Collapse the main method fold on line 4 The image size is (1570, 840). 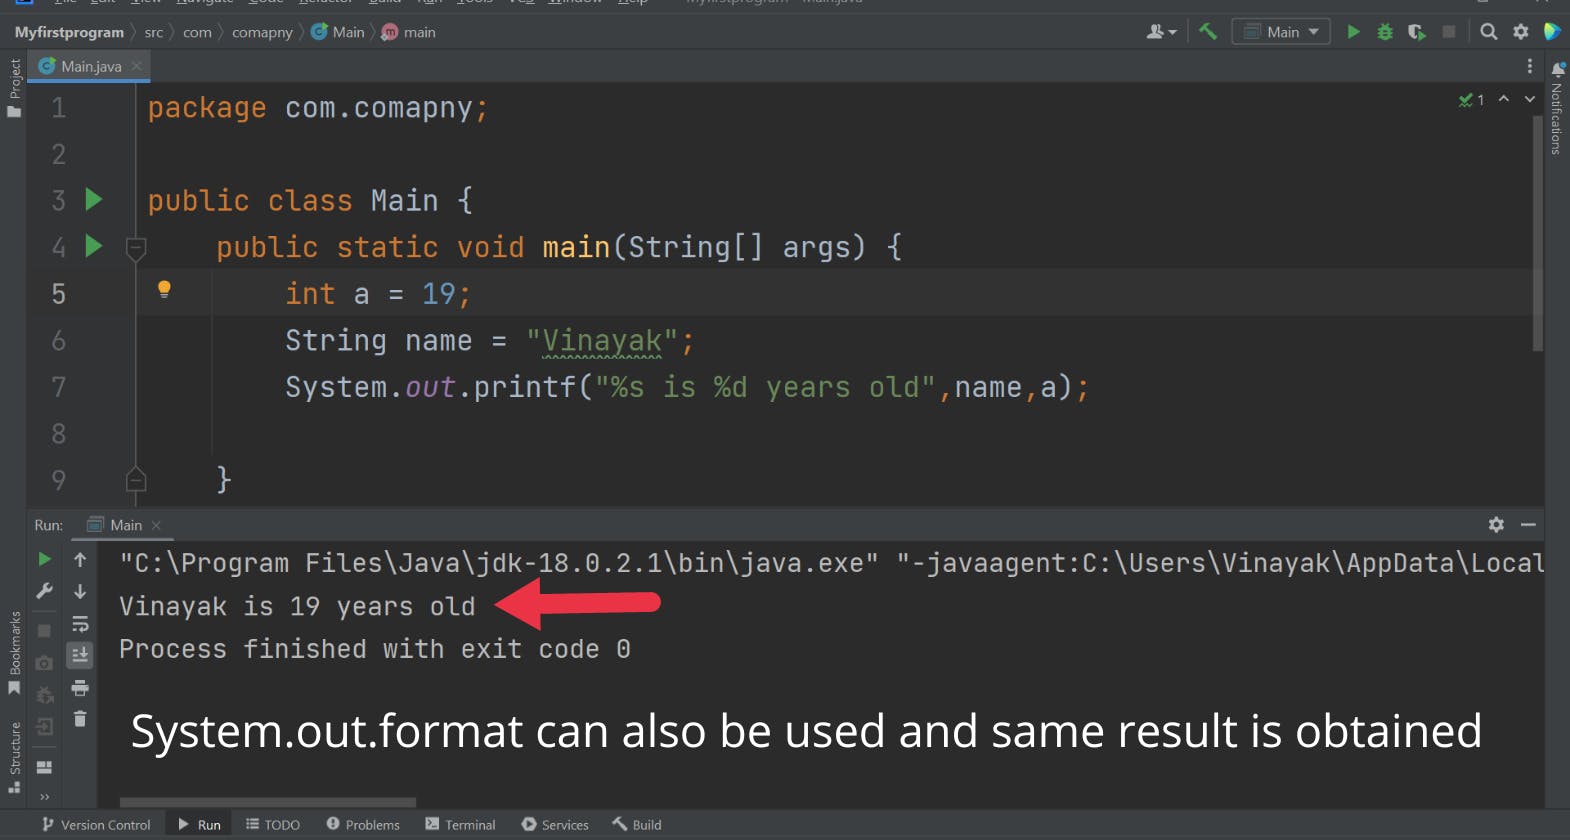click(x=137, y=247)
